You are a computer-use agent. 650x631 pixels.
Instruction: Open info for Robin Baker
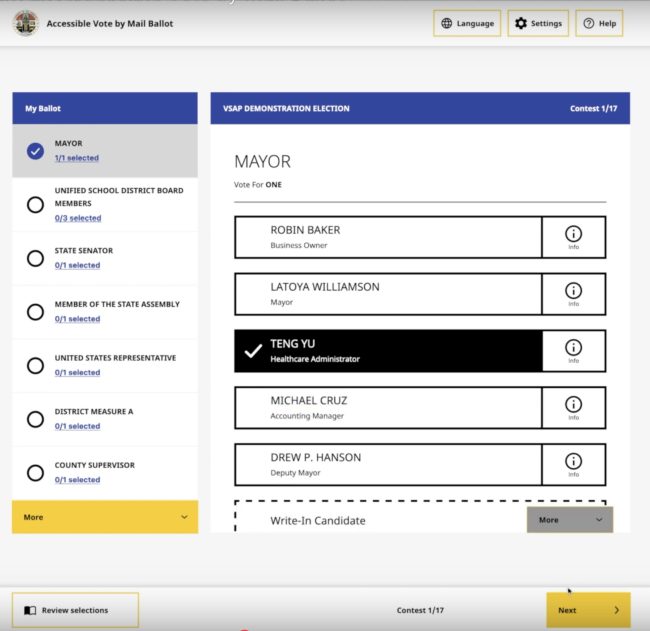tap(573, 237)
